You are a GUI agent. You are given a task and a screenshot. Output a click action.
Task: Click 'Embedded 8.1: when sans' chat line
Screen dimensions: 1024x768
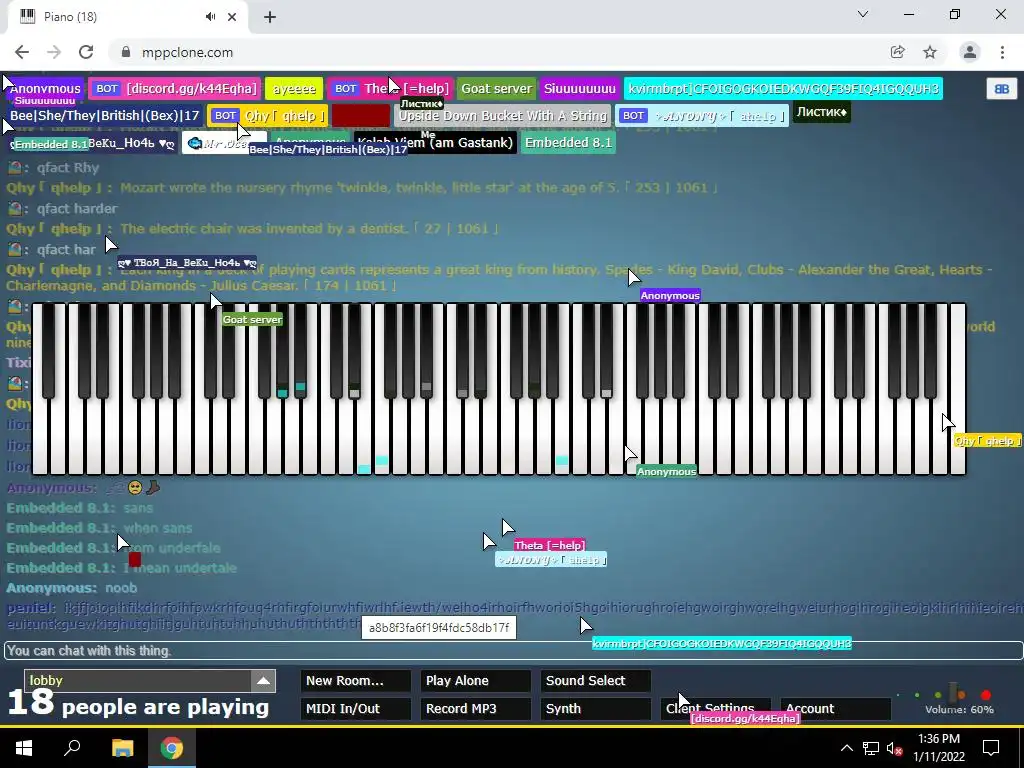coord(99,528)
